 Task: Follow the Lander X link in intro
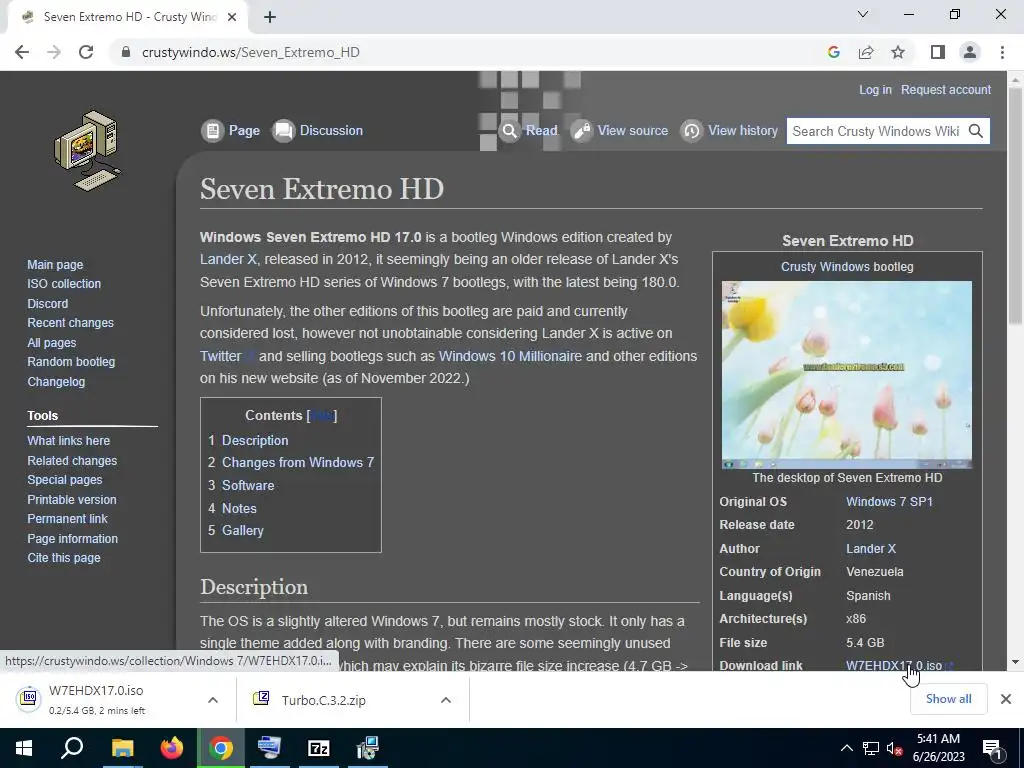click(x=228, y=259)
